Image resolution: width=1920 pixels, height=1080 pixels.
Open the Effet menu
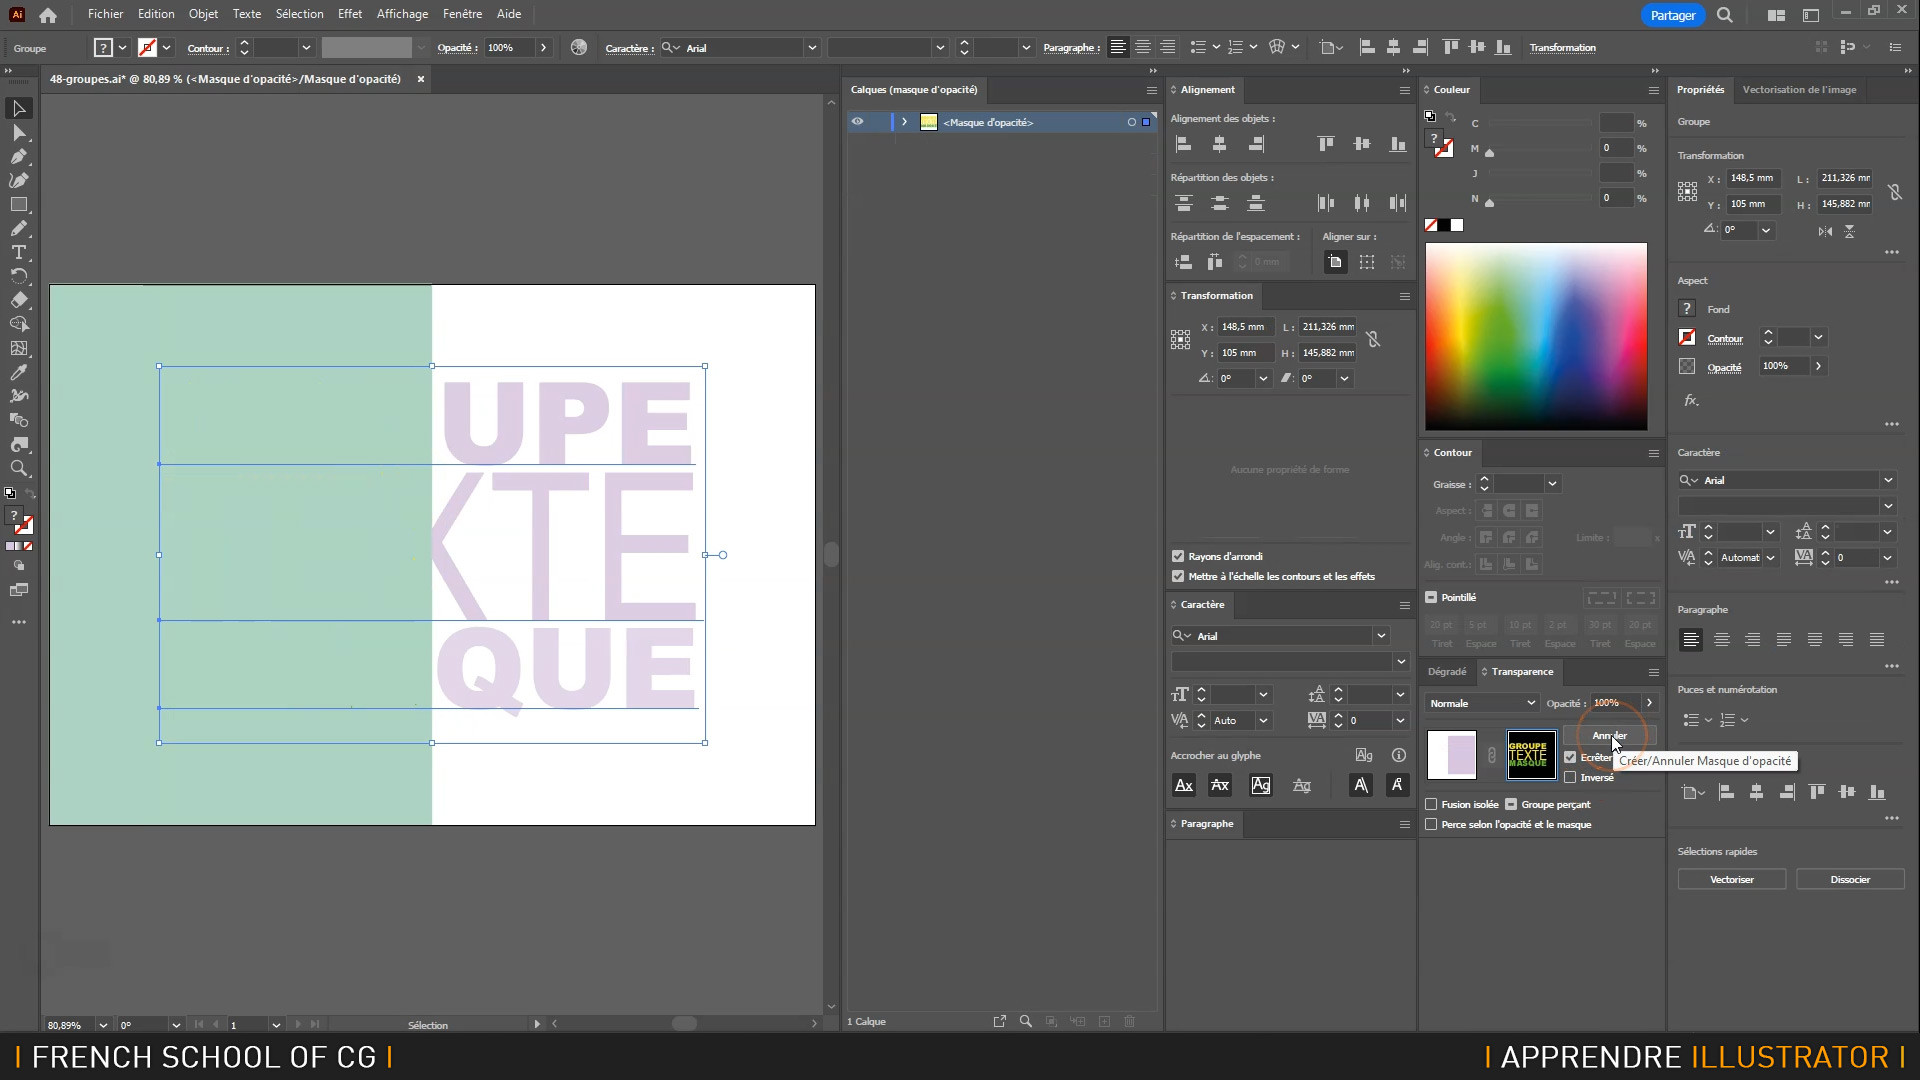tap(350, 14)
